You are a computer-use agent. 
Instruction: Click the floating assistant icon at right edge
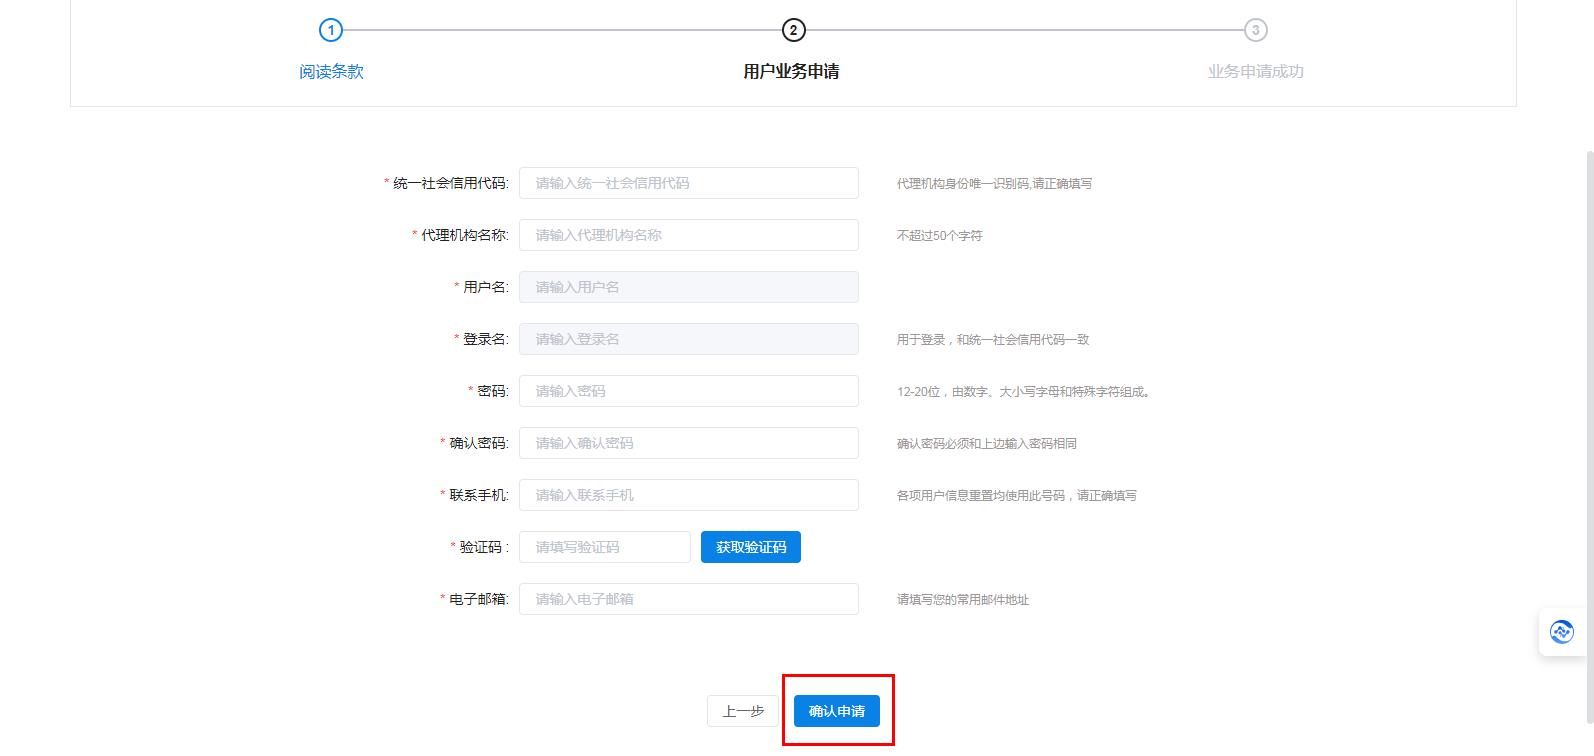click(1561, 632)
